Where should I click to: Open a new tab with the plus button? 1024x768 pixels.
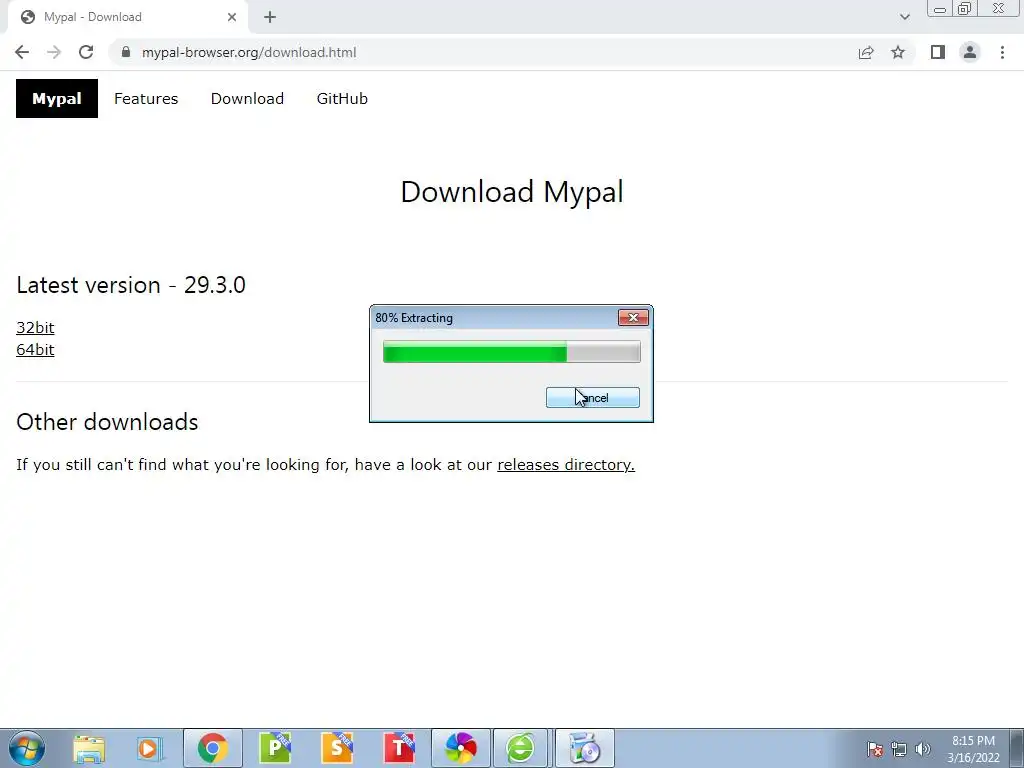(270, 17)
